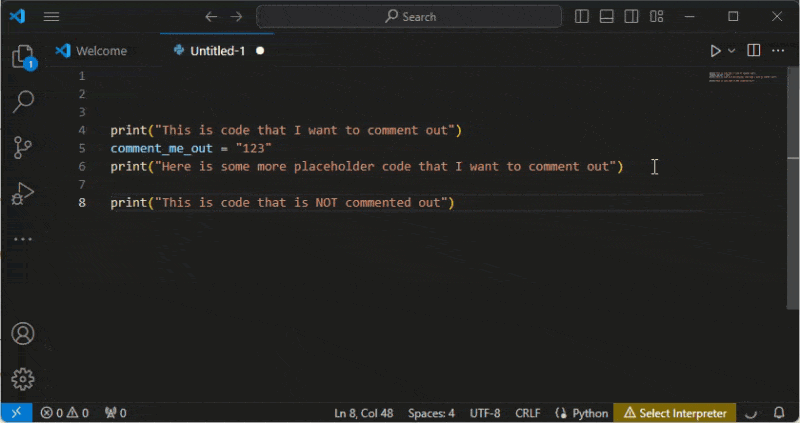Click the Search command center box

pos(410,17)
